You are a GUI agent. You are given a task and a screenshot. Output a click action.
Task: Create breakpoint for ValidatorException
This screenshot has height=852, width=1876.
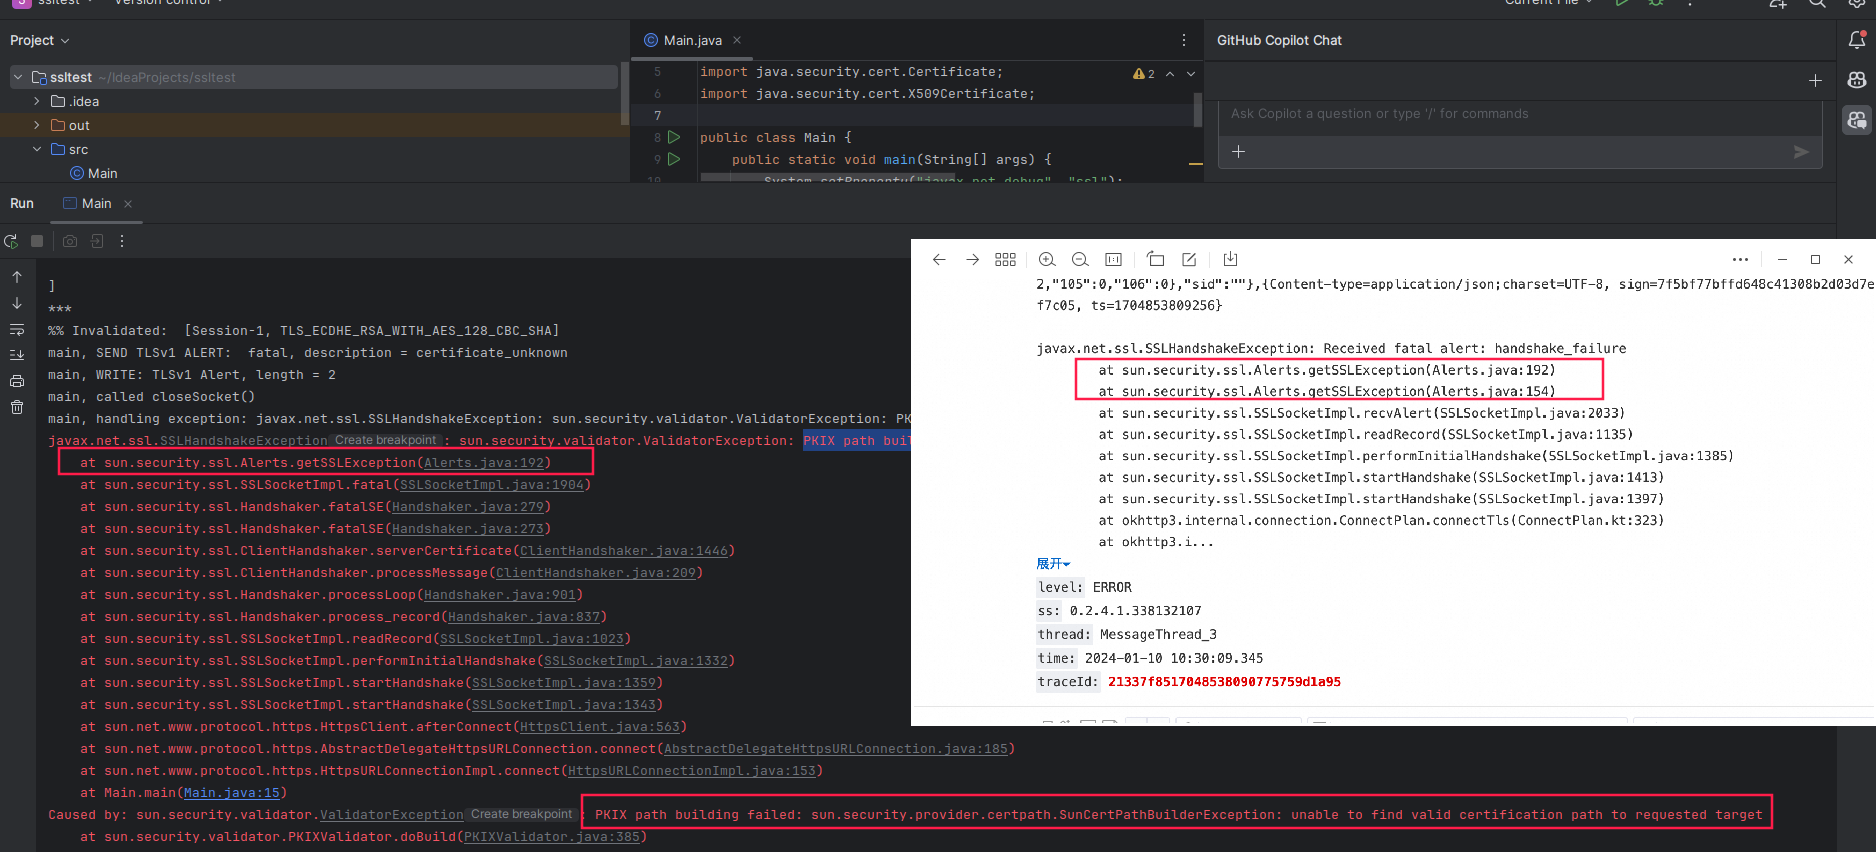point(521,814)
